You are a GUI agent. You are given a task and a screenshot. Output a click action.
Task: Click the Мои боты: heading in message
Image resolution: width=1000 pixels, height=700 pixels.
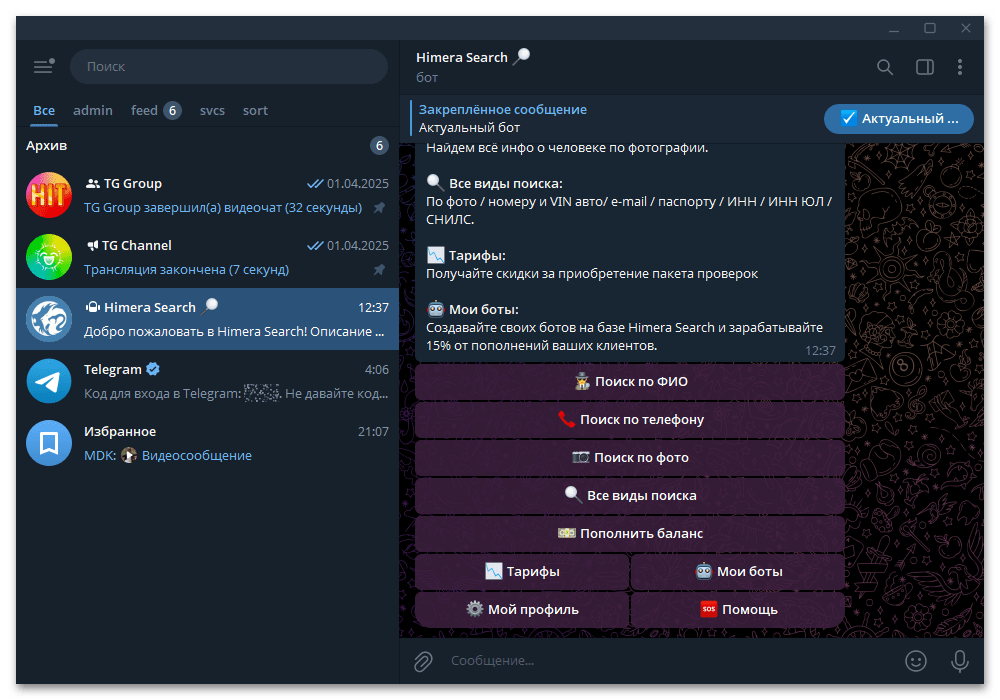coord(483,310)
